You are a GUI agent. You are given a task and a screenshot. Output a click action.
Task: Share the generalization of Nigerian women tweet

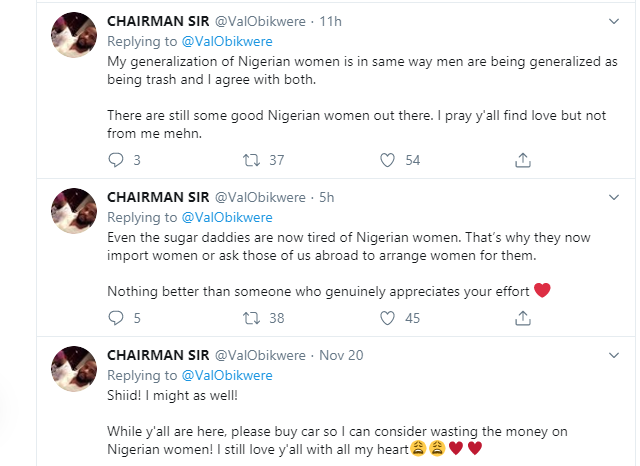coord(522,160)
